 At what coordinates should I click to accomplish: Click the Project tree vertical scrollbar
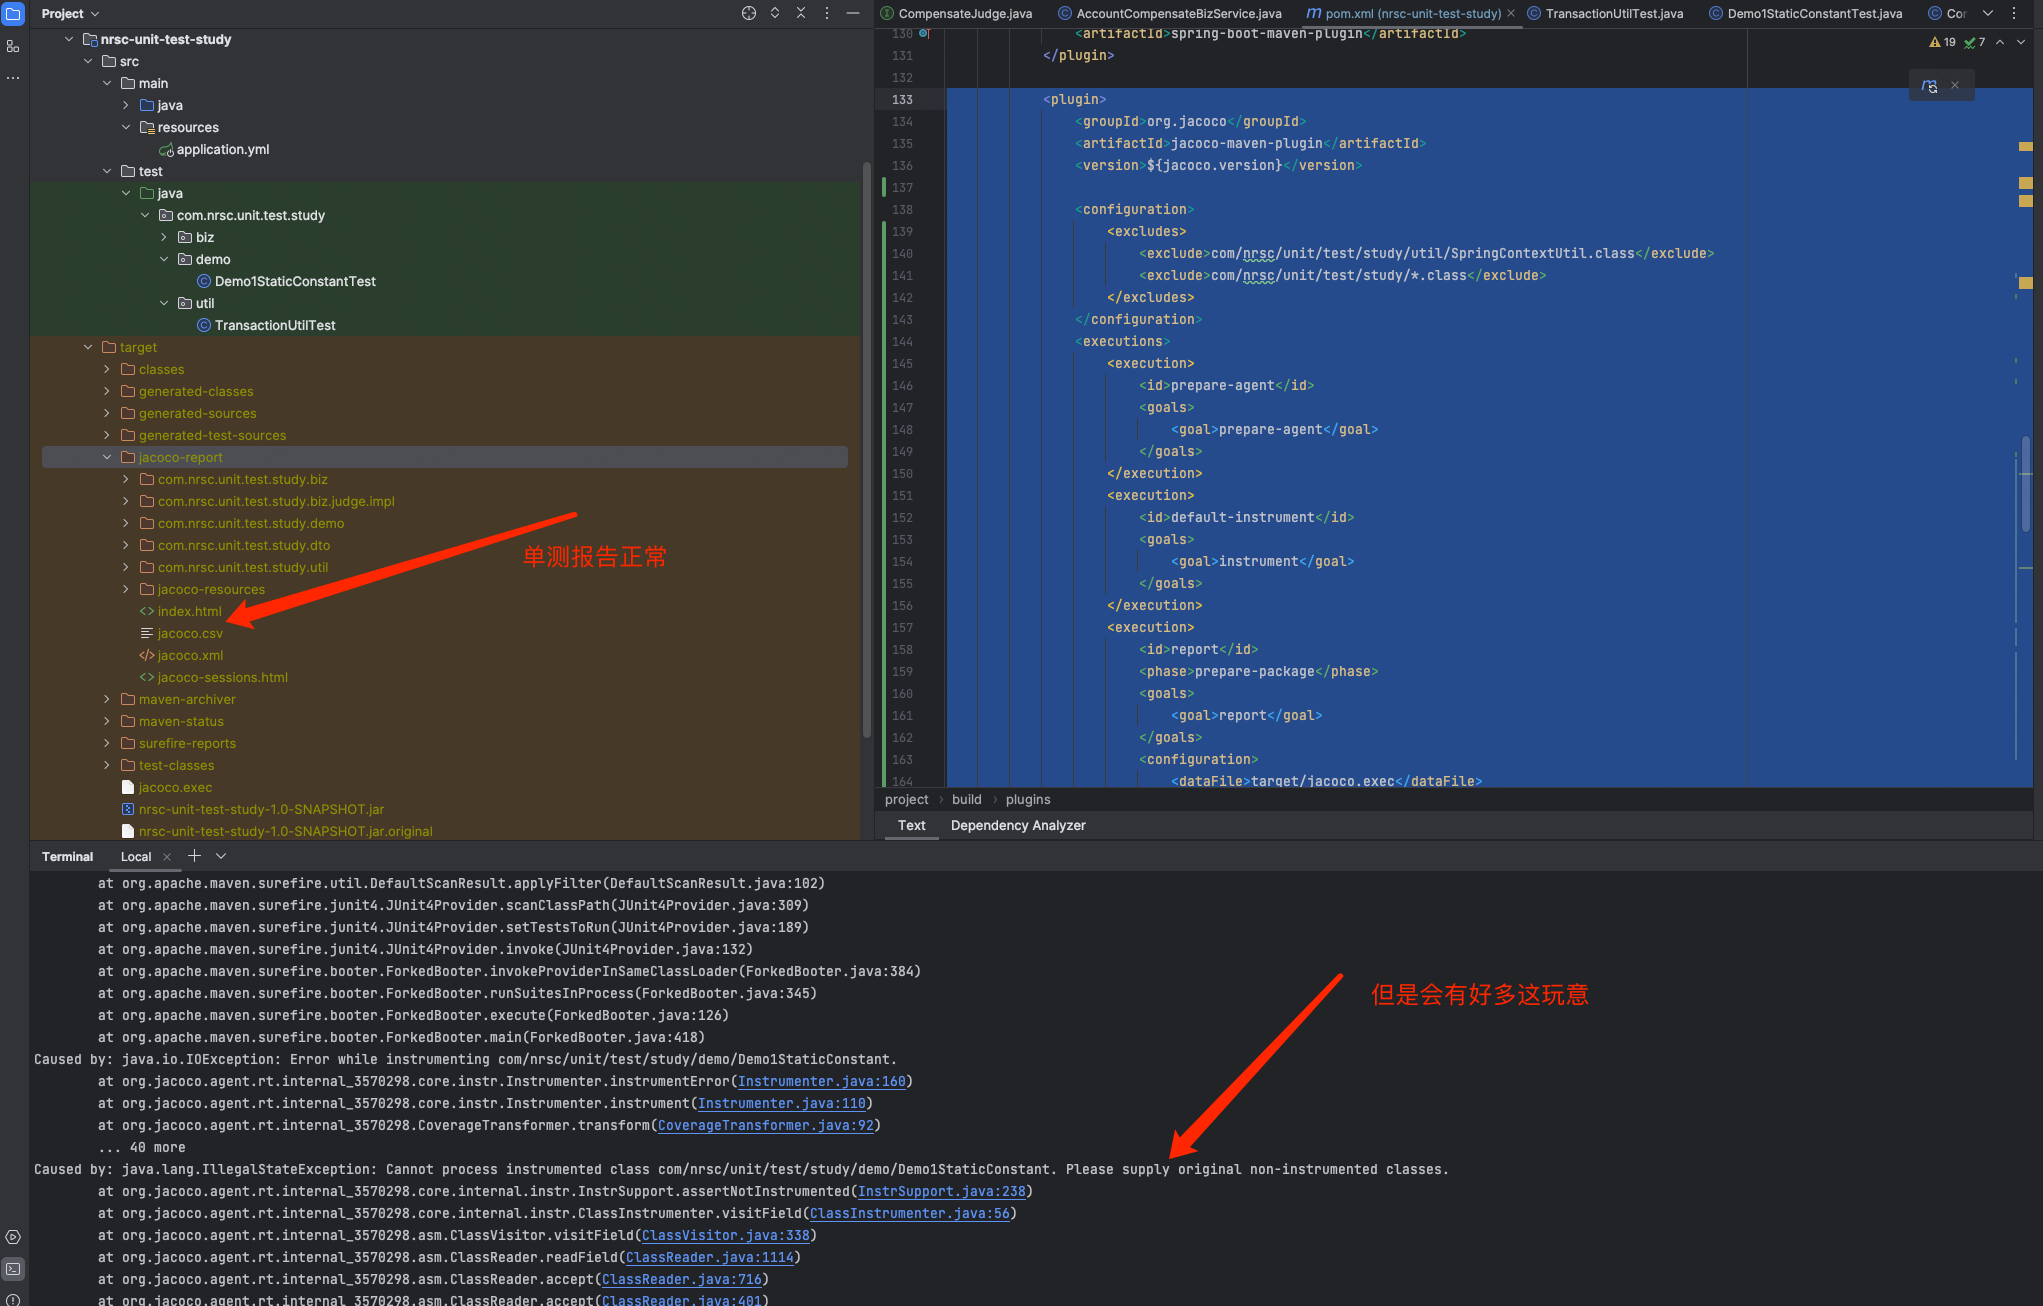pos(866,450)
